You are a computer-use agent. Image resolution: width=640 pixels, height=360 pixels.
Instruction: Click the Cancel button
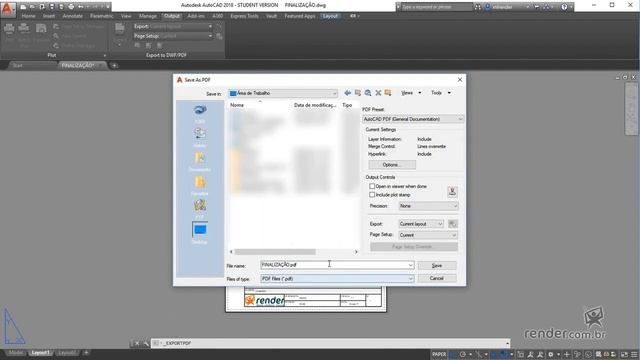[437, 278]
